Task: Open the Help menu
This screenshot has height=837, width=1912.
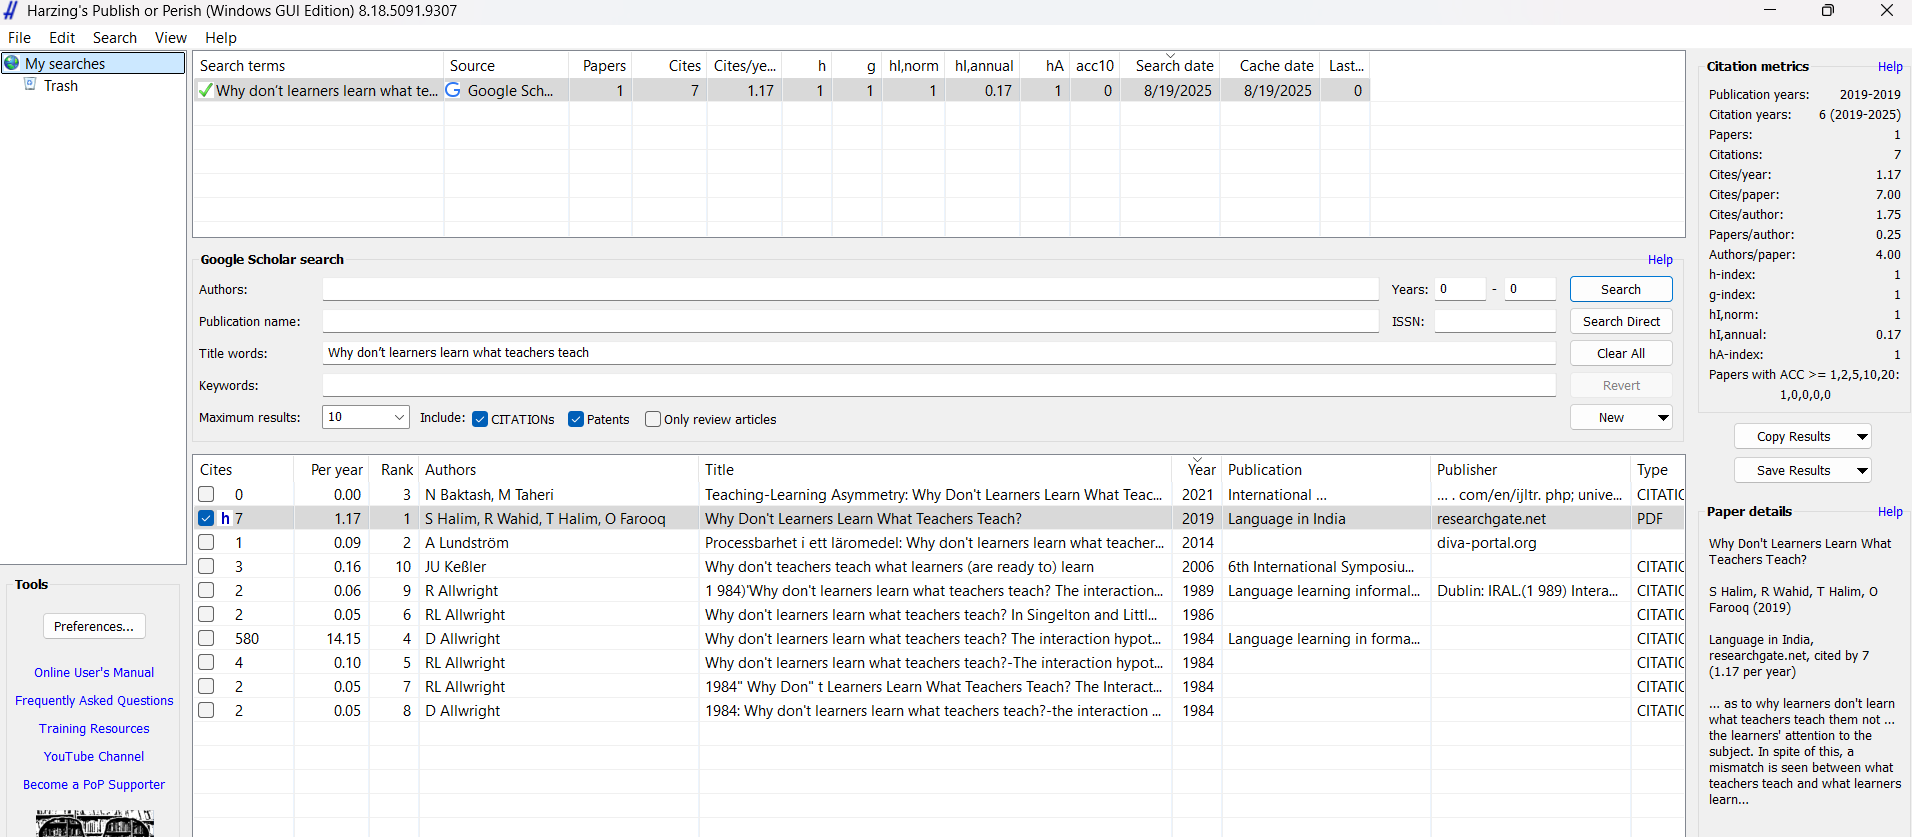Action: coord(221,38)
